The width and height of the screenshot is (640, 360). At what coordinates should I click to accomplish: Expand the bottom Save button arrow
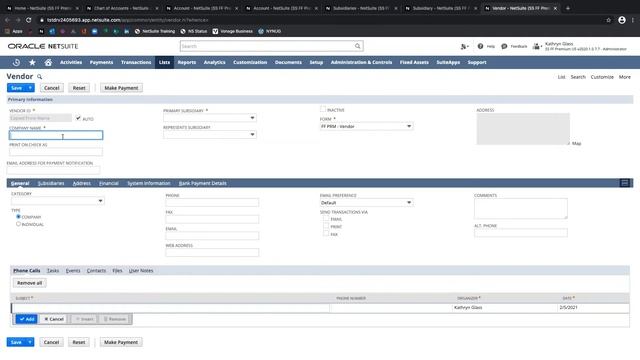coord(30,342)
